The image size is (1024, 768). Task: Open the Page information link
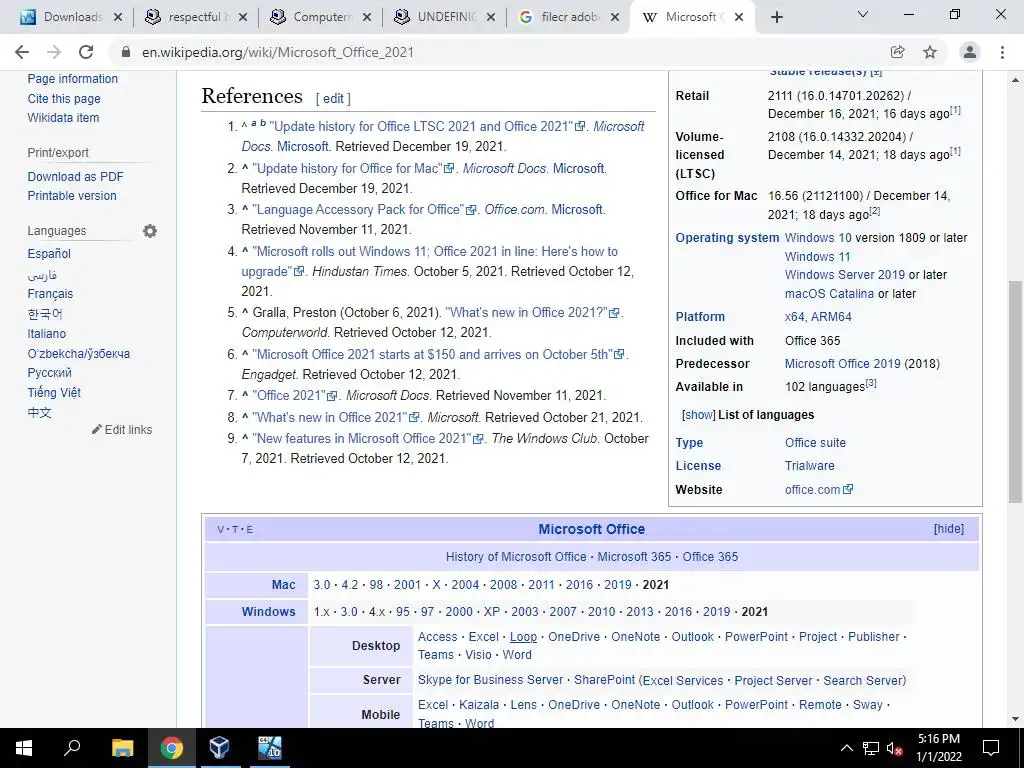pos(72,78)
